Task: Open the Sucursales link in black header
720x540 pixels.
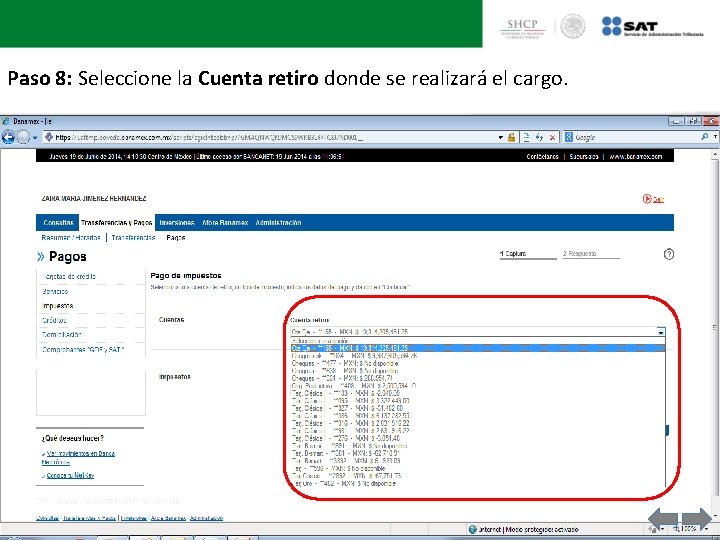Action: click(584, 157)
